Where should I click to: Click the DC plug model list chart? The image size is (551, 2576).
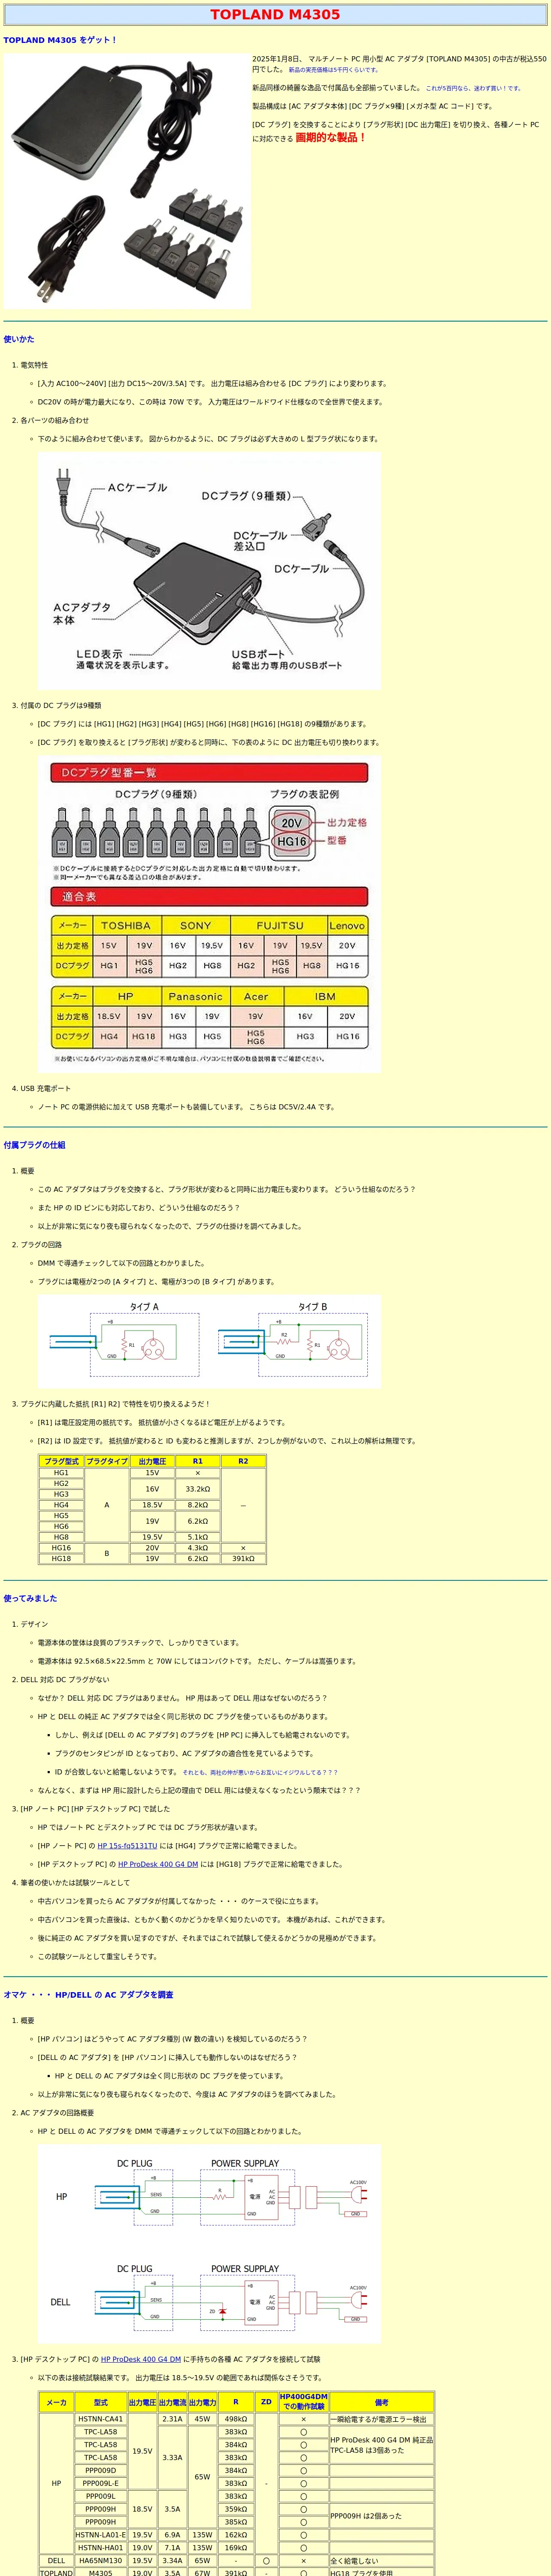pyautogui.click(x=209, y=914)
